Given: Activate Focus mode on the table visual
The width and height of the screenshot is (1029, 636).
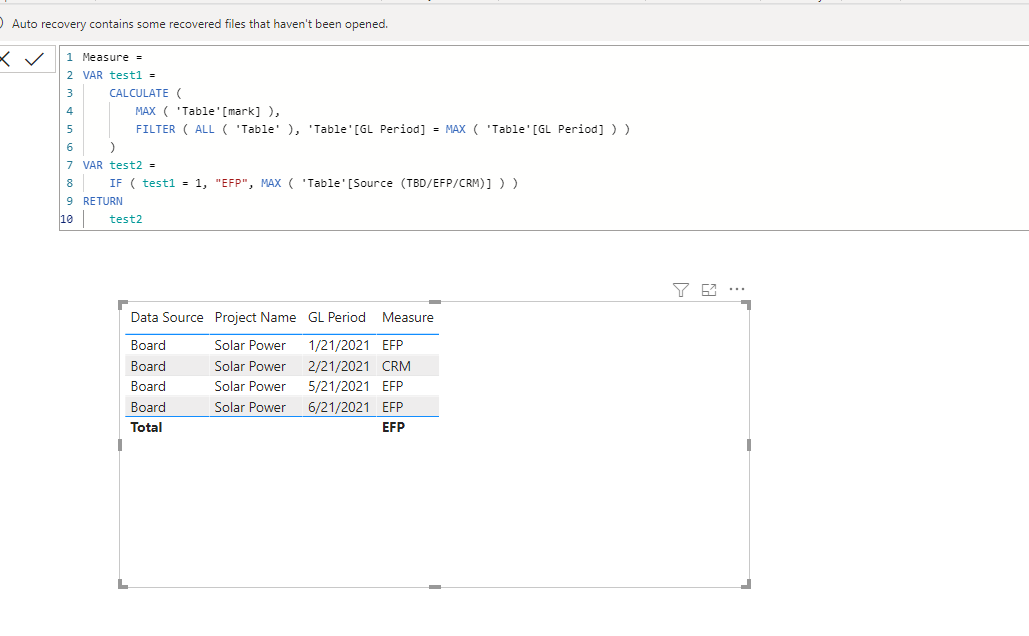Looking at the screenshot, I should coord(709,289).
